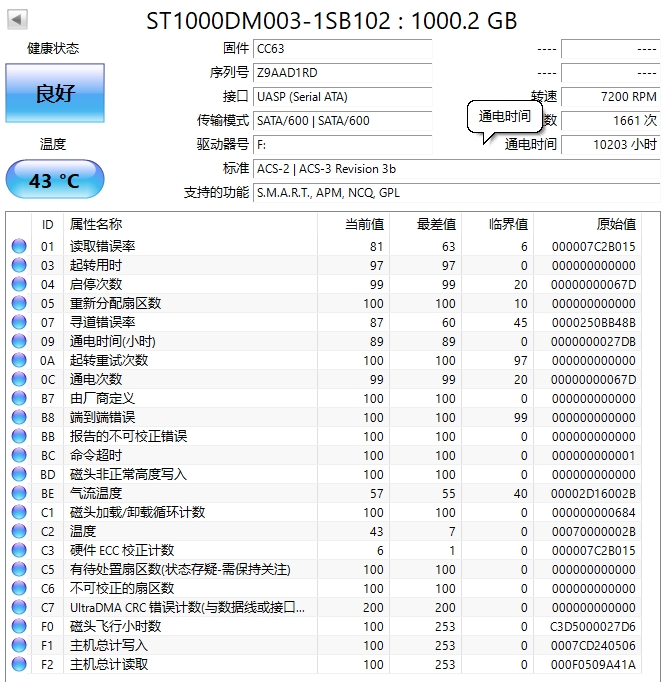
Task: Click current value 200 in UltraDMA CRC row
Action: [373, 608]
